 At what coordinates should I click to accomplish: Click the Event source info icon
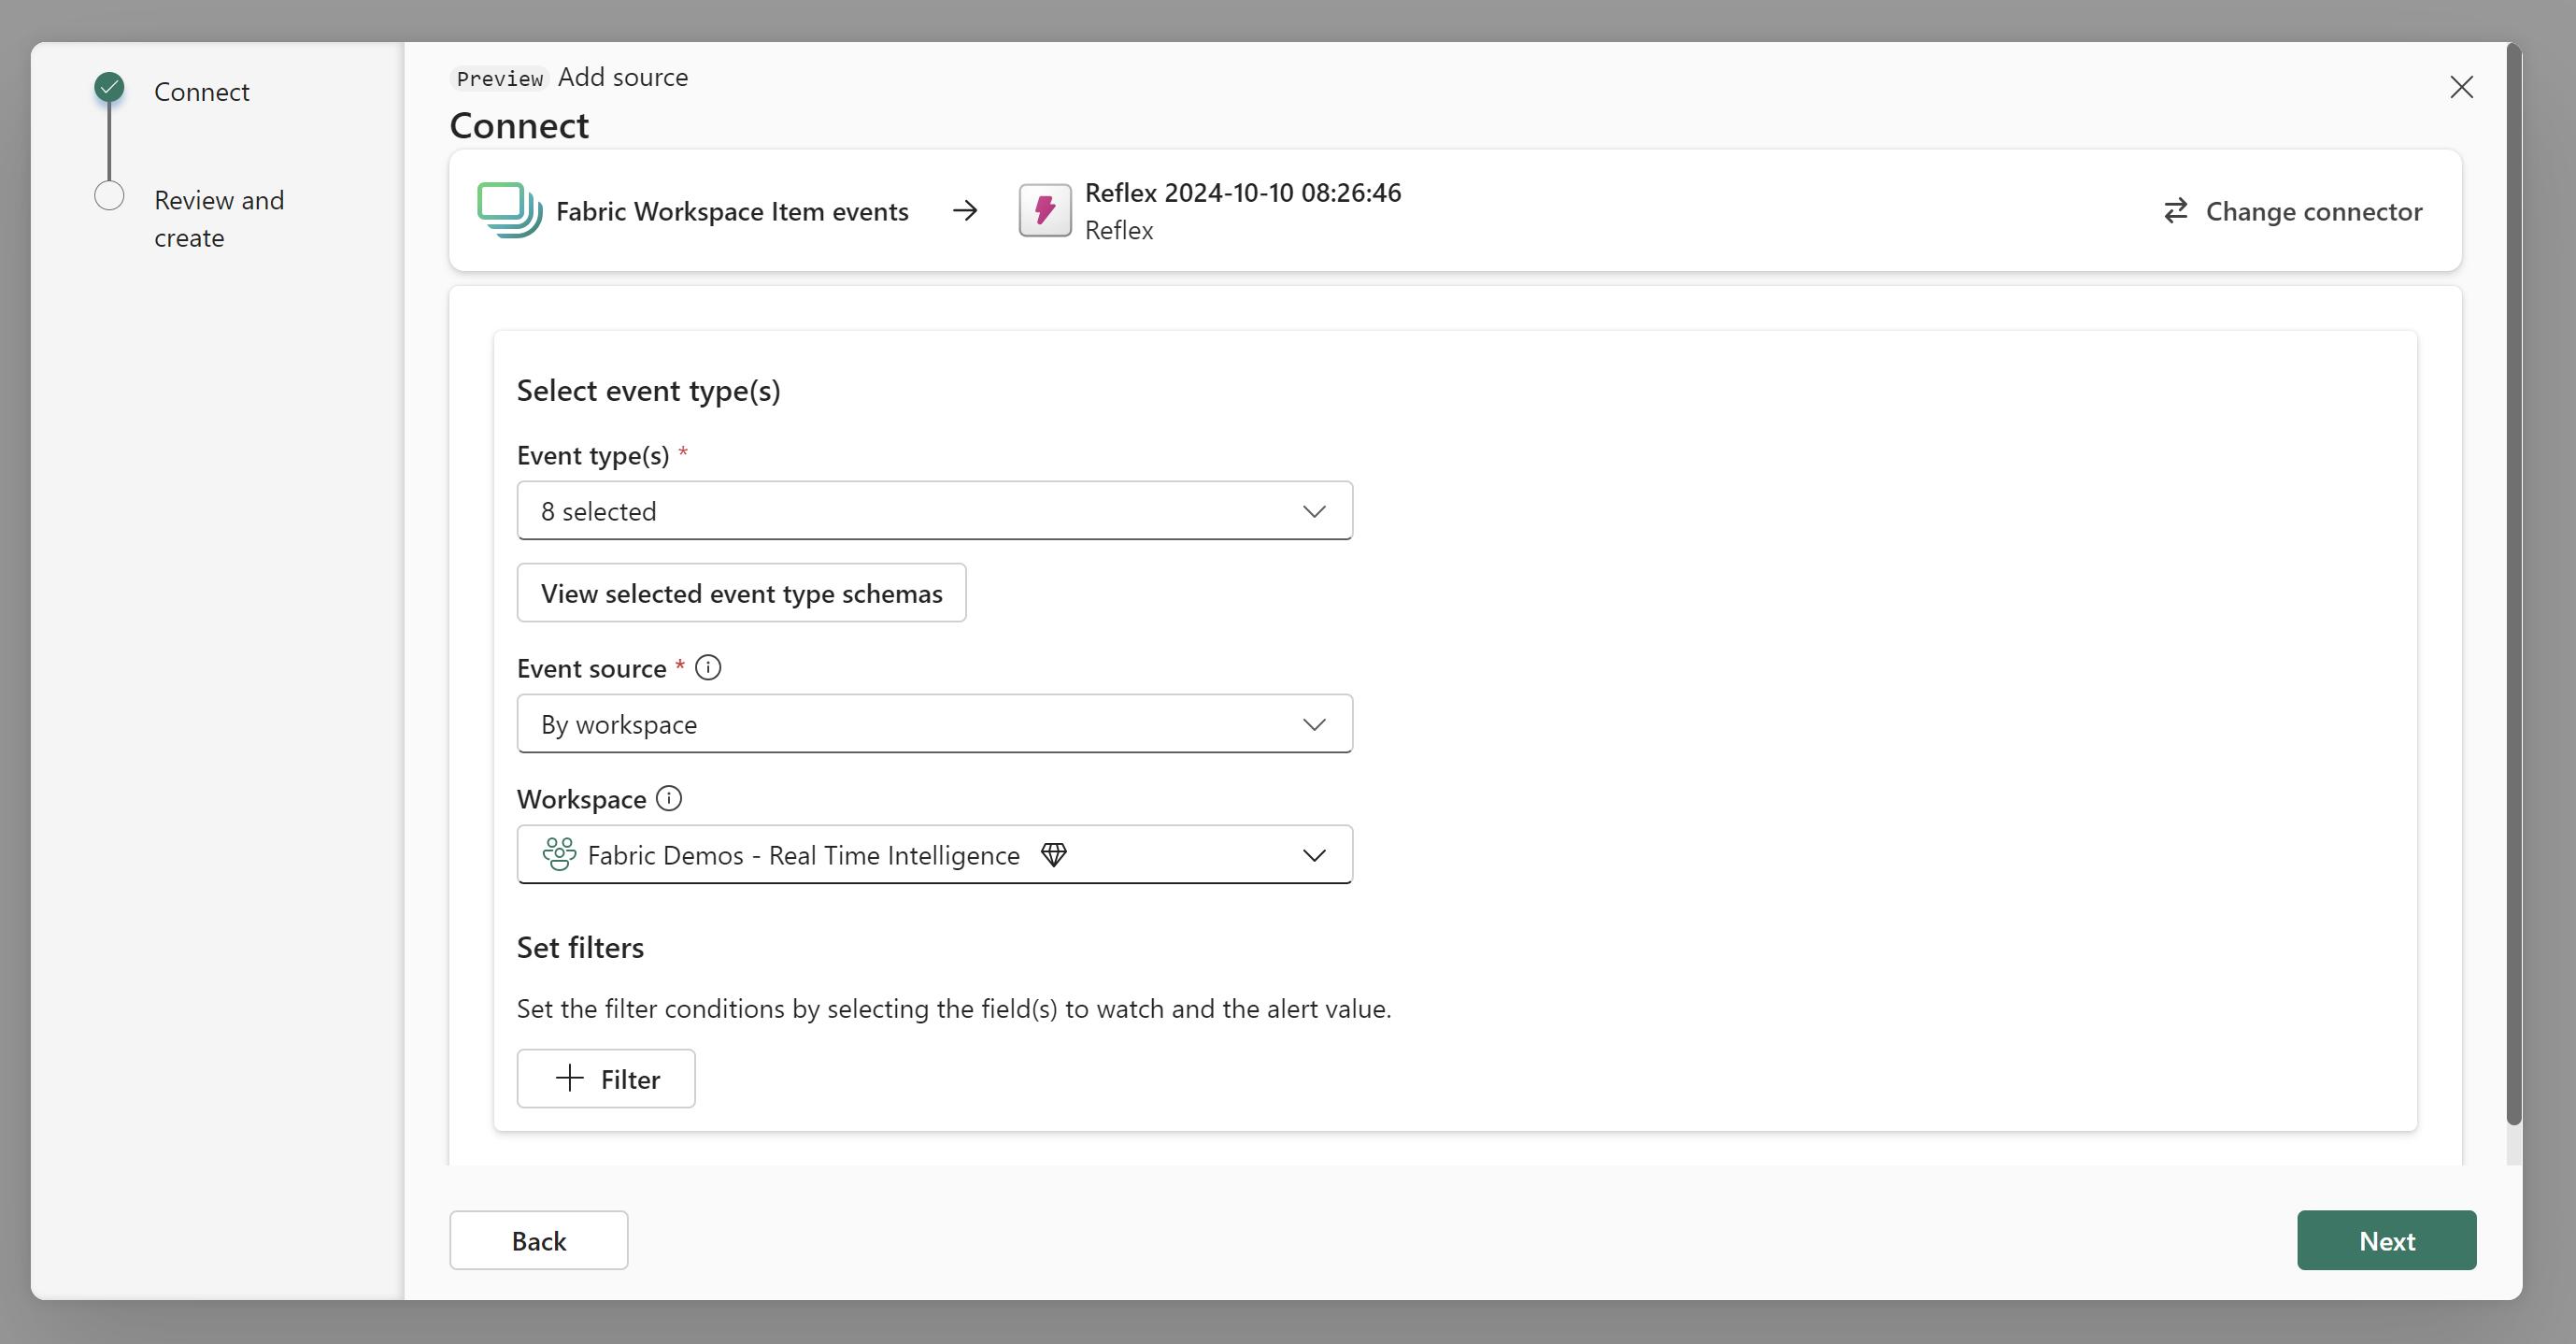point(708,667)
